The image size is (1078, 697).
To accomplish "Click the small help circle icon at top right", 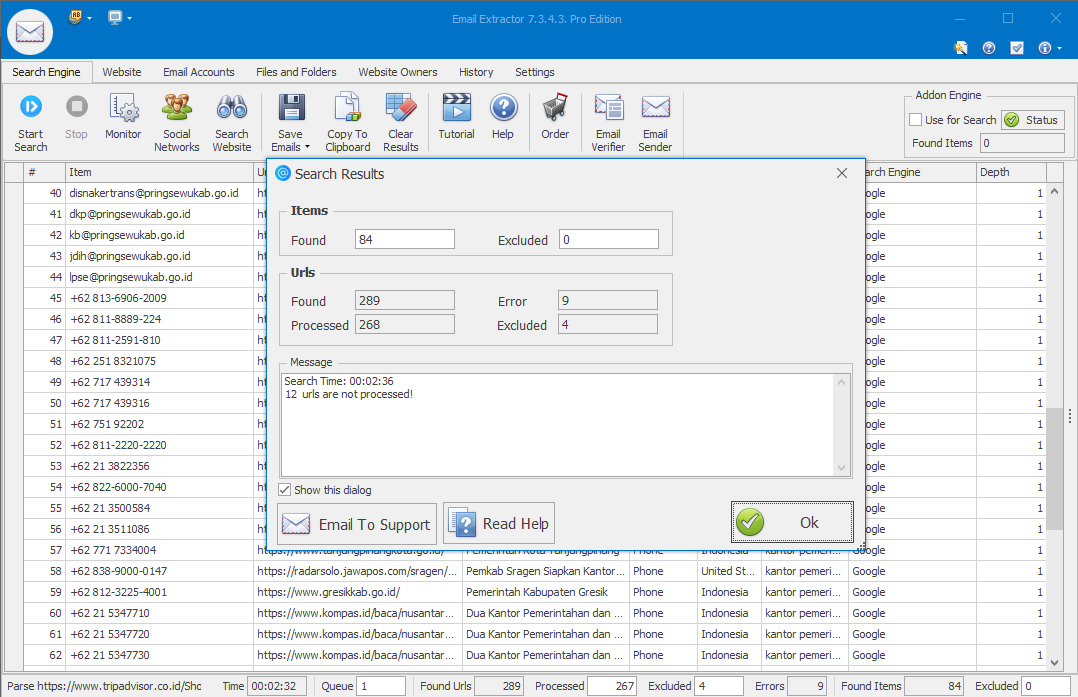I will (x=989, y=47).
